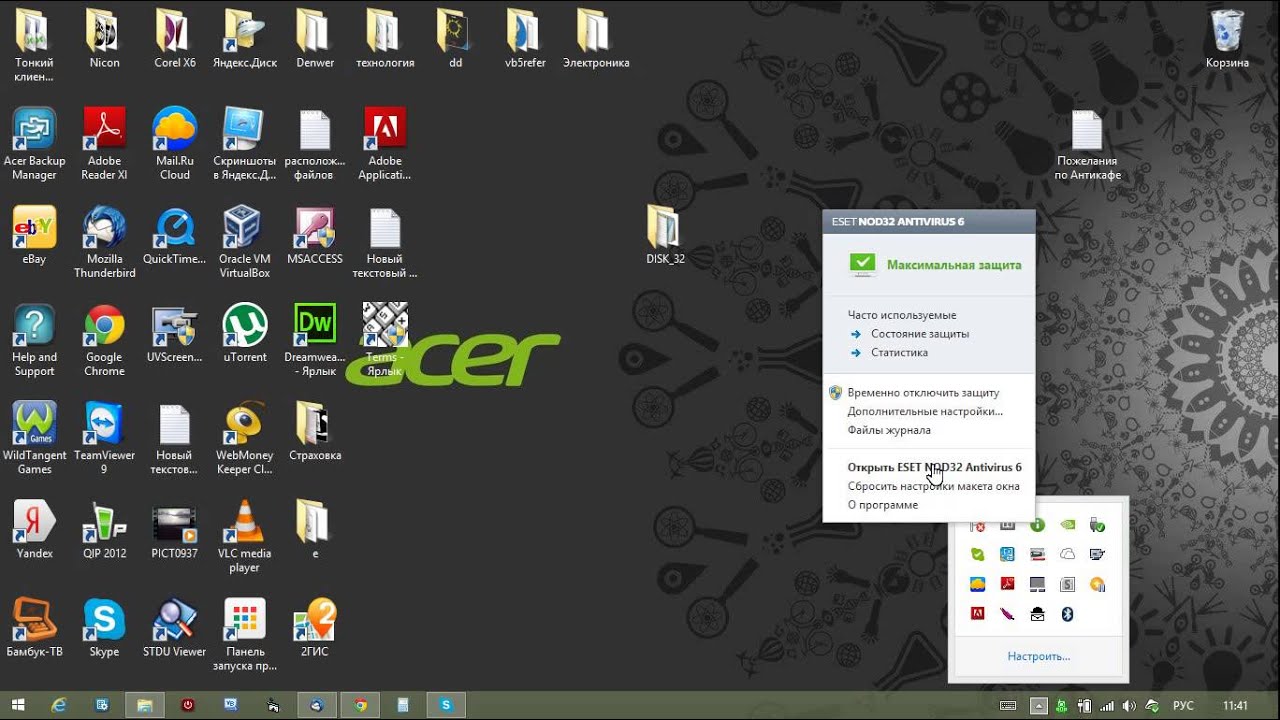Click hat-and-envelope mail agent tray icon
Viewport: 1280px width, 720px height.
(1037, 614)
